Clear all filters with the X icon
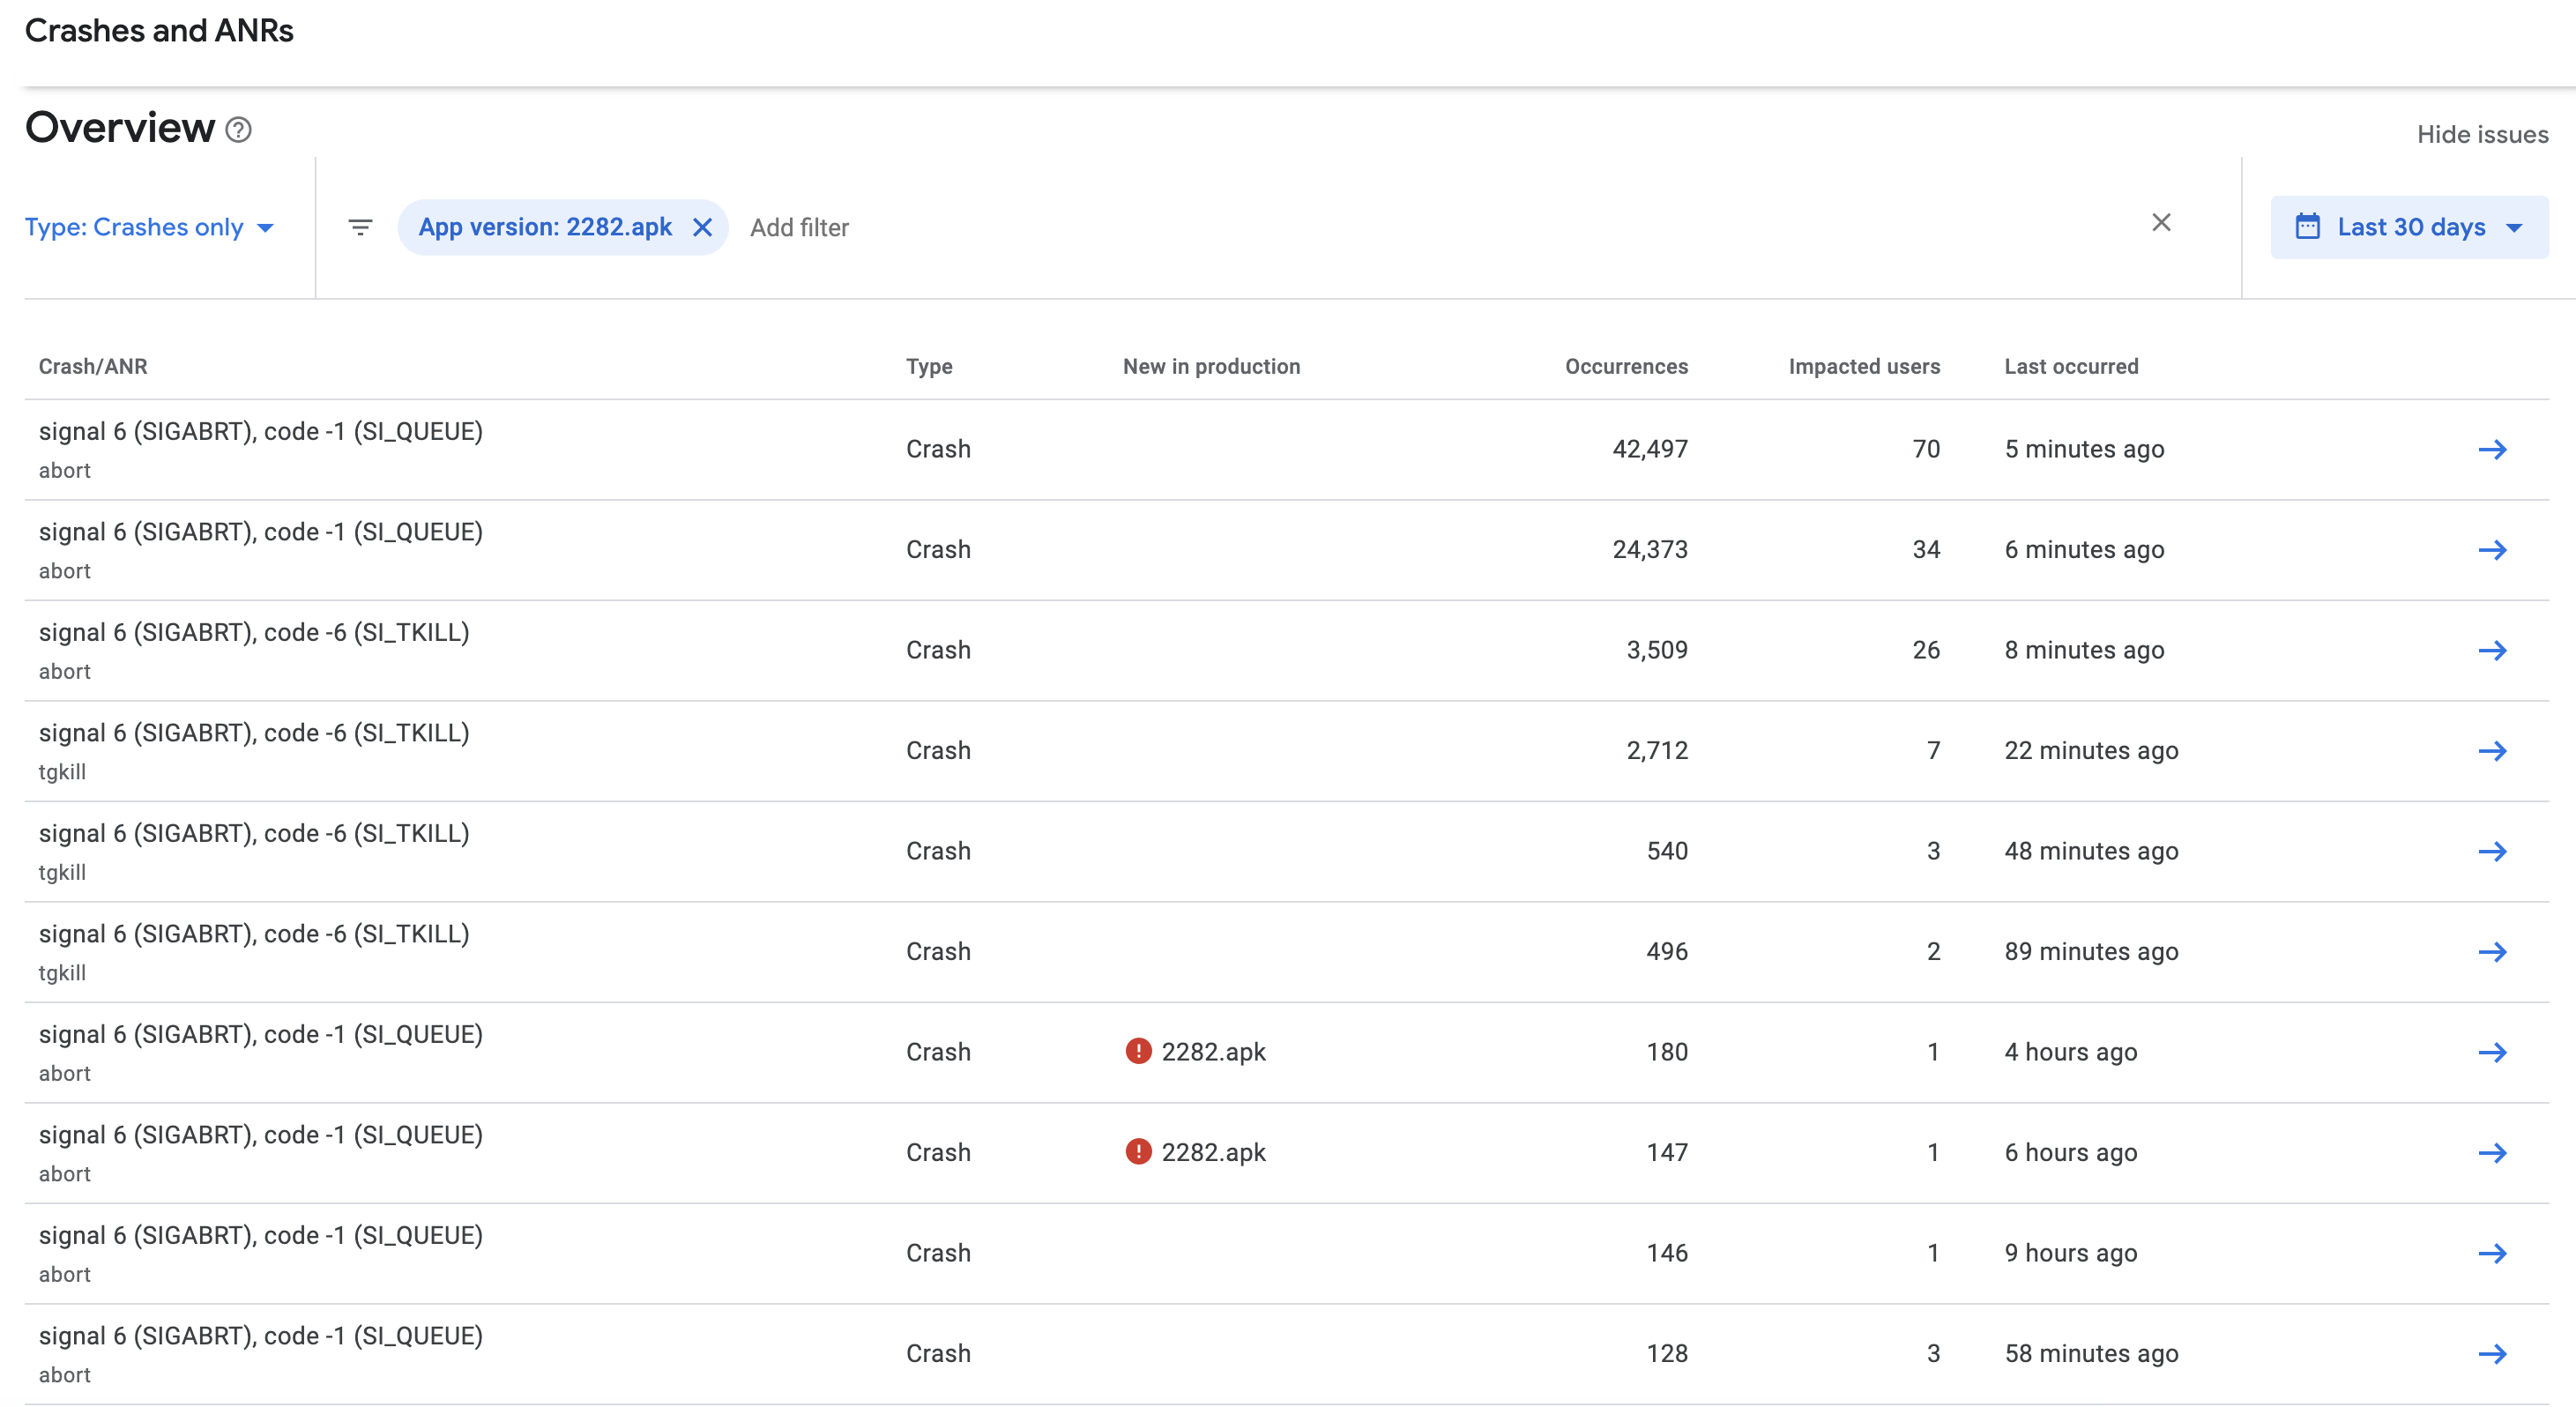2576x1407 pixels. pos(2161,223)
